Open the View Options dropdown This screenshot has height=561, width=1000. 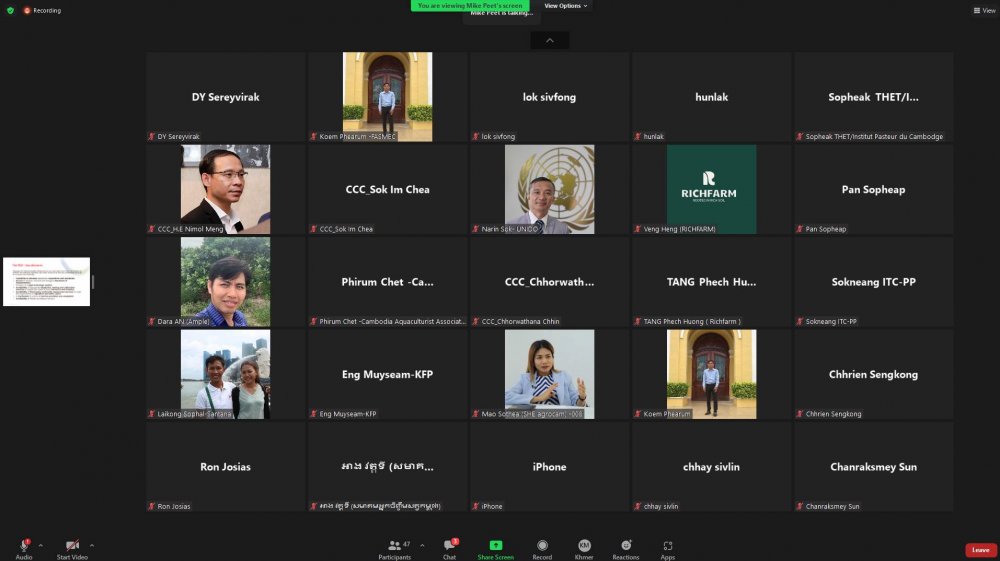566,6
